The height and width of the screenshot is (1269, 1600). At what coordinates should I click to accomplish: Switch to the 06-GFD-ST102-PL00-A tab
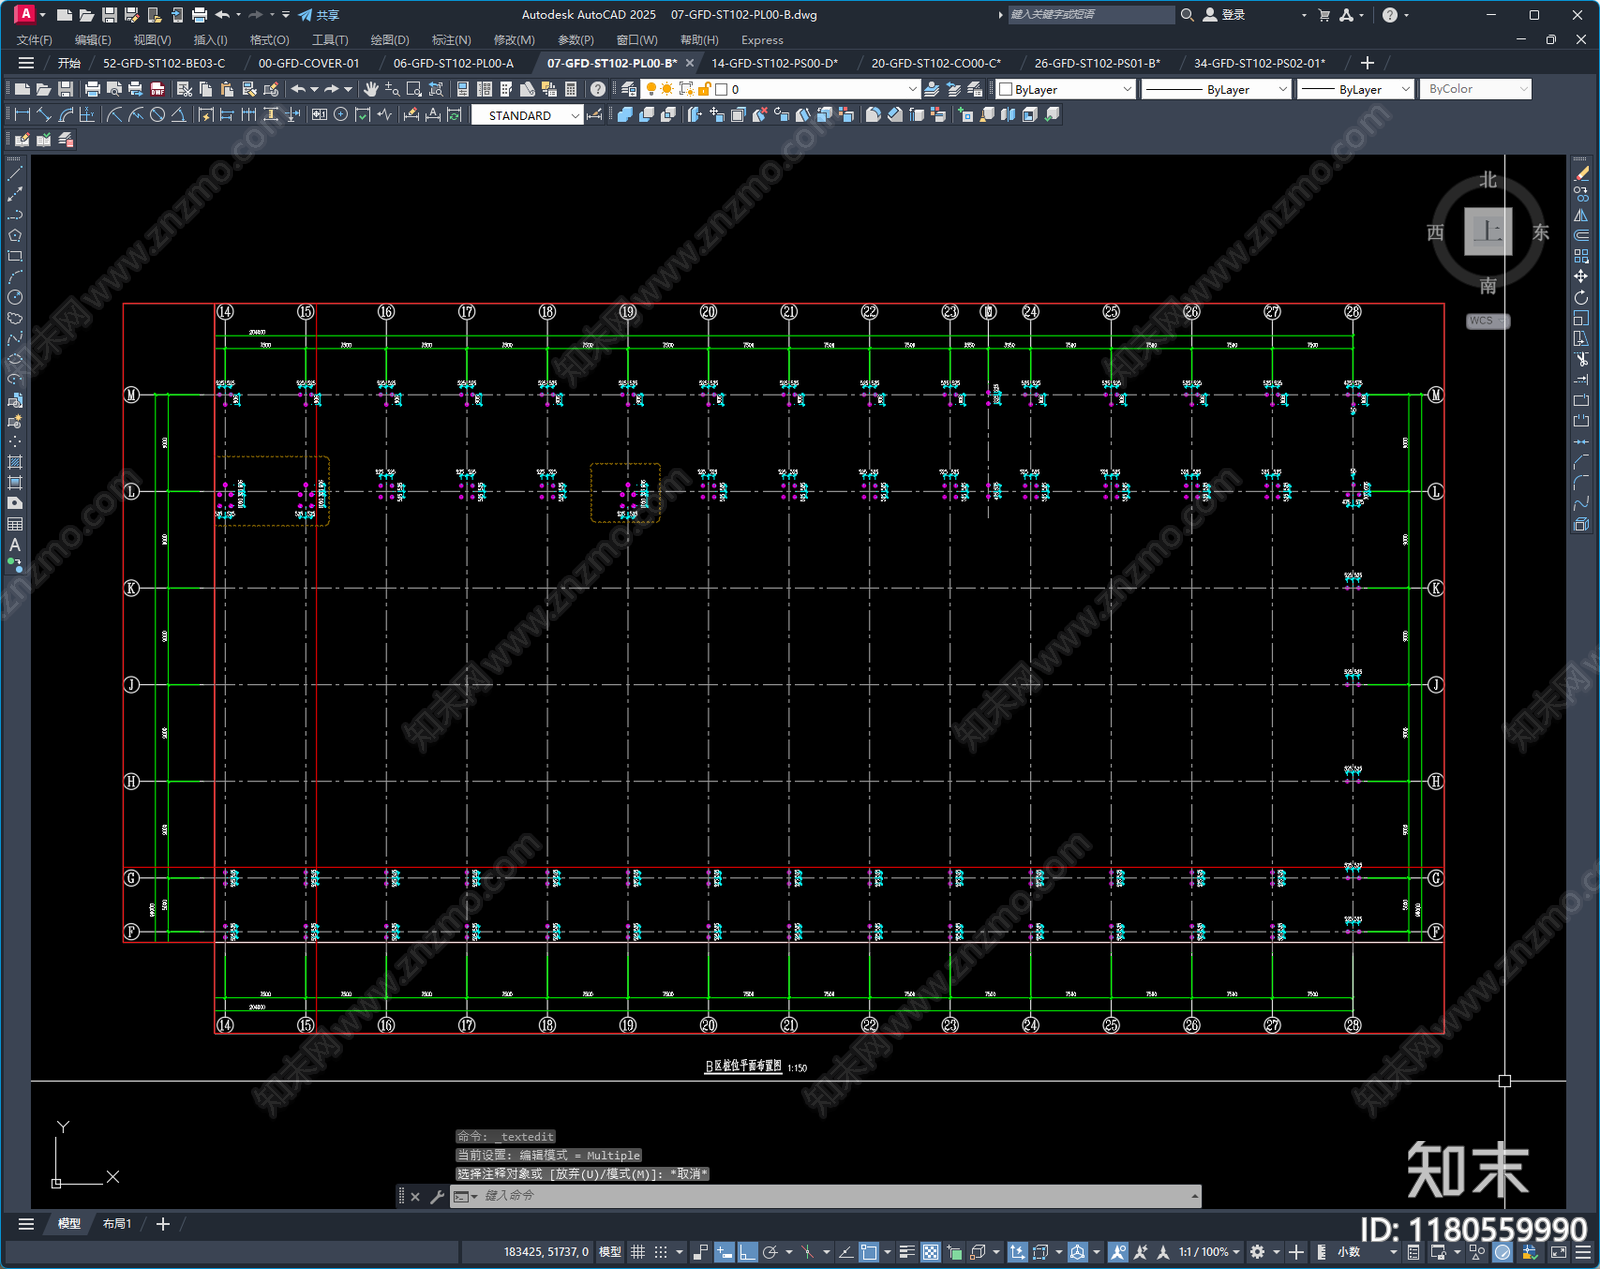[453, 63]
